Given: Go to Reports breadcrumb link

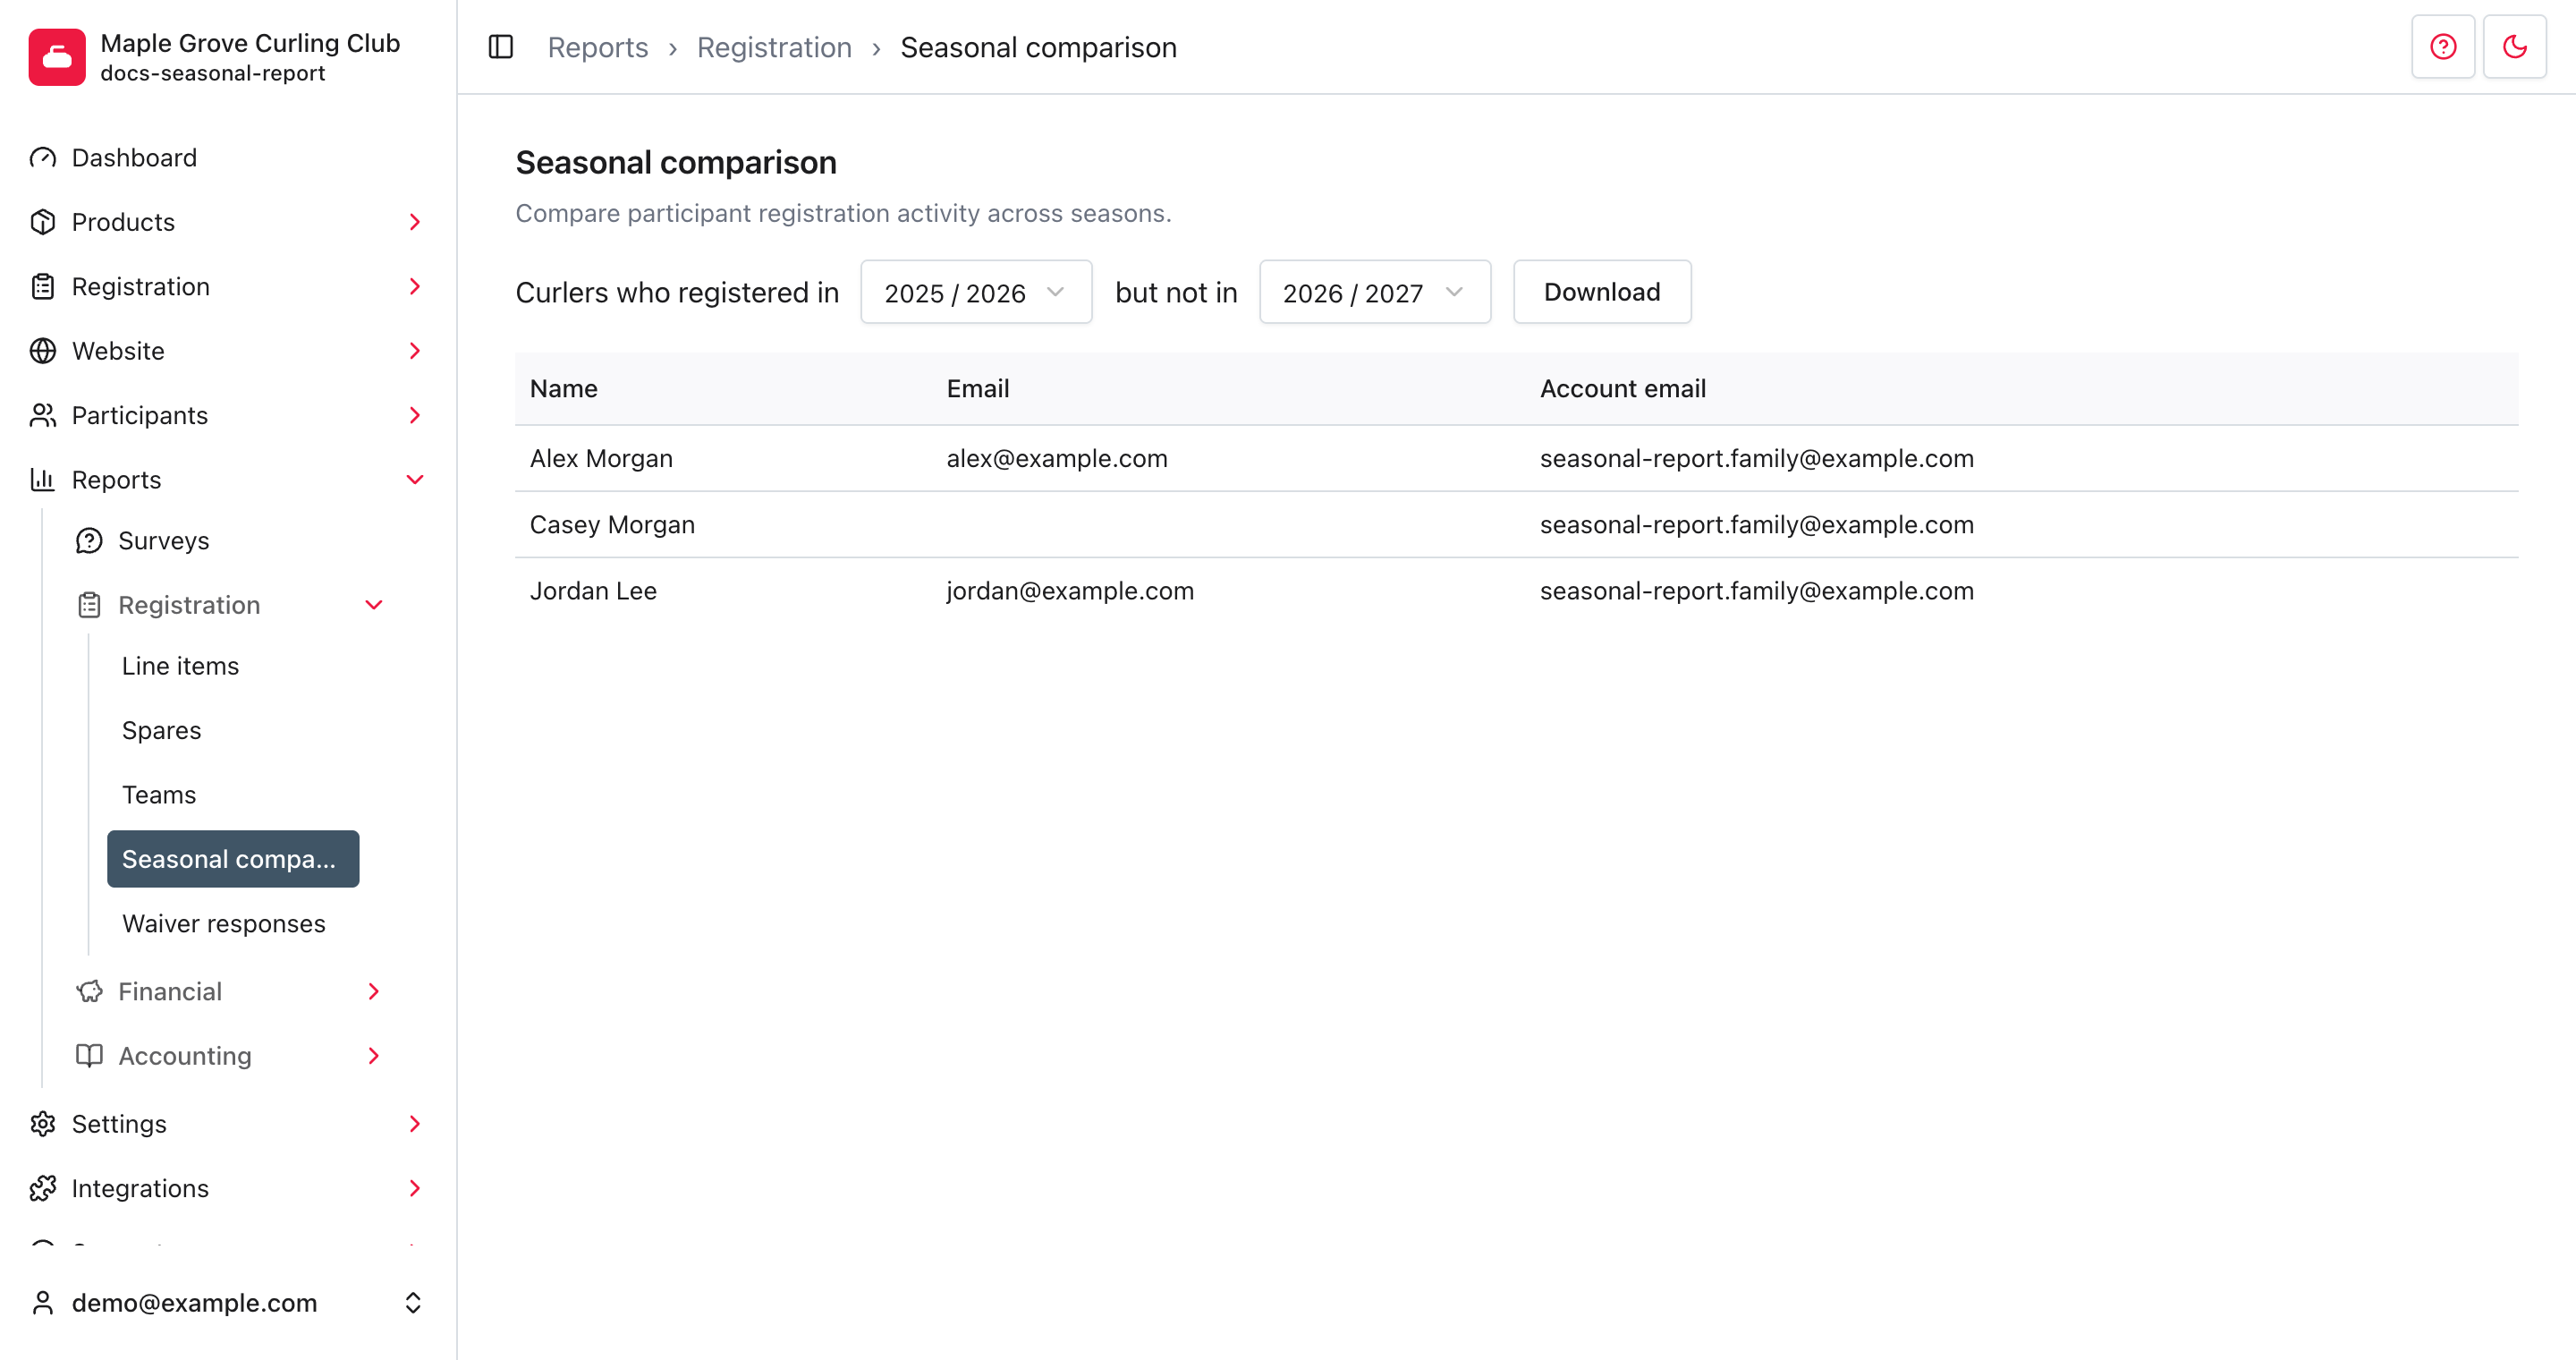Looking at the screenshot, I should pos(598,47).
